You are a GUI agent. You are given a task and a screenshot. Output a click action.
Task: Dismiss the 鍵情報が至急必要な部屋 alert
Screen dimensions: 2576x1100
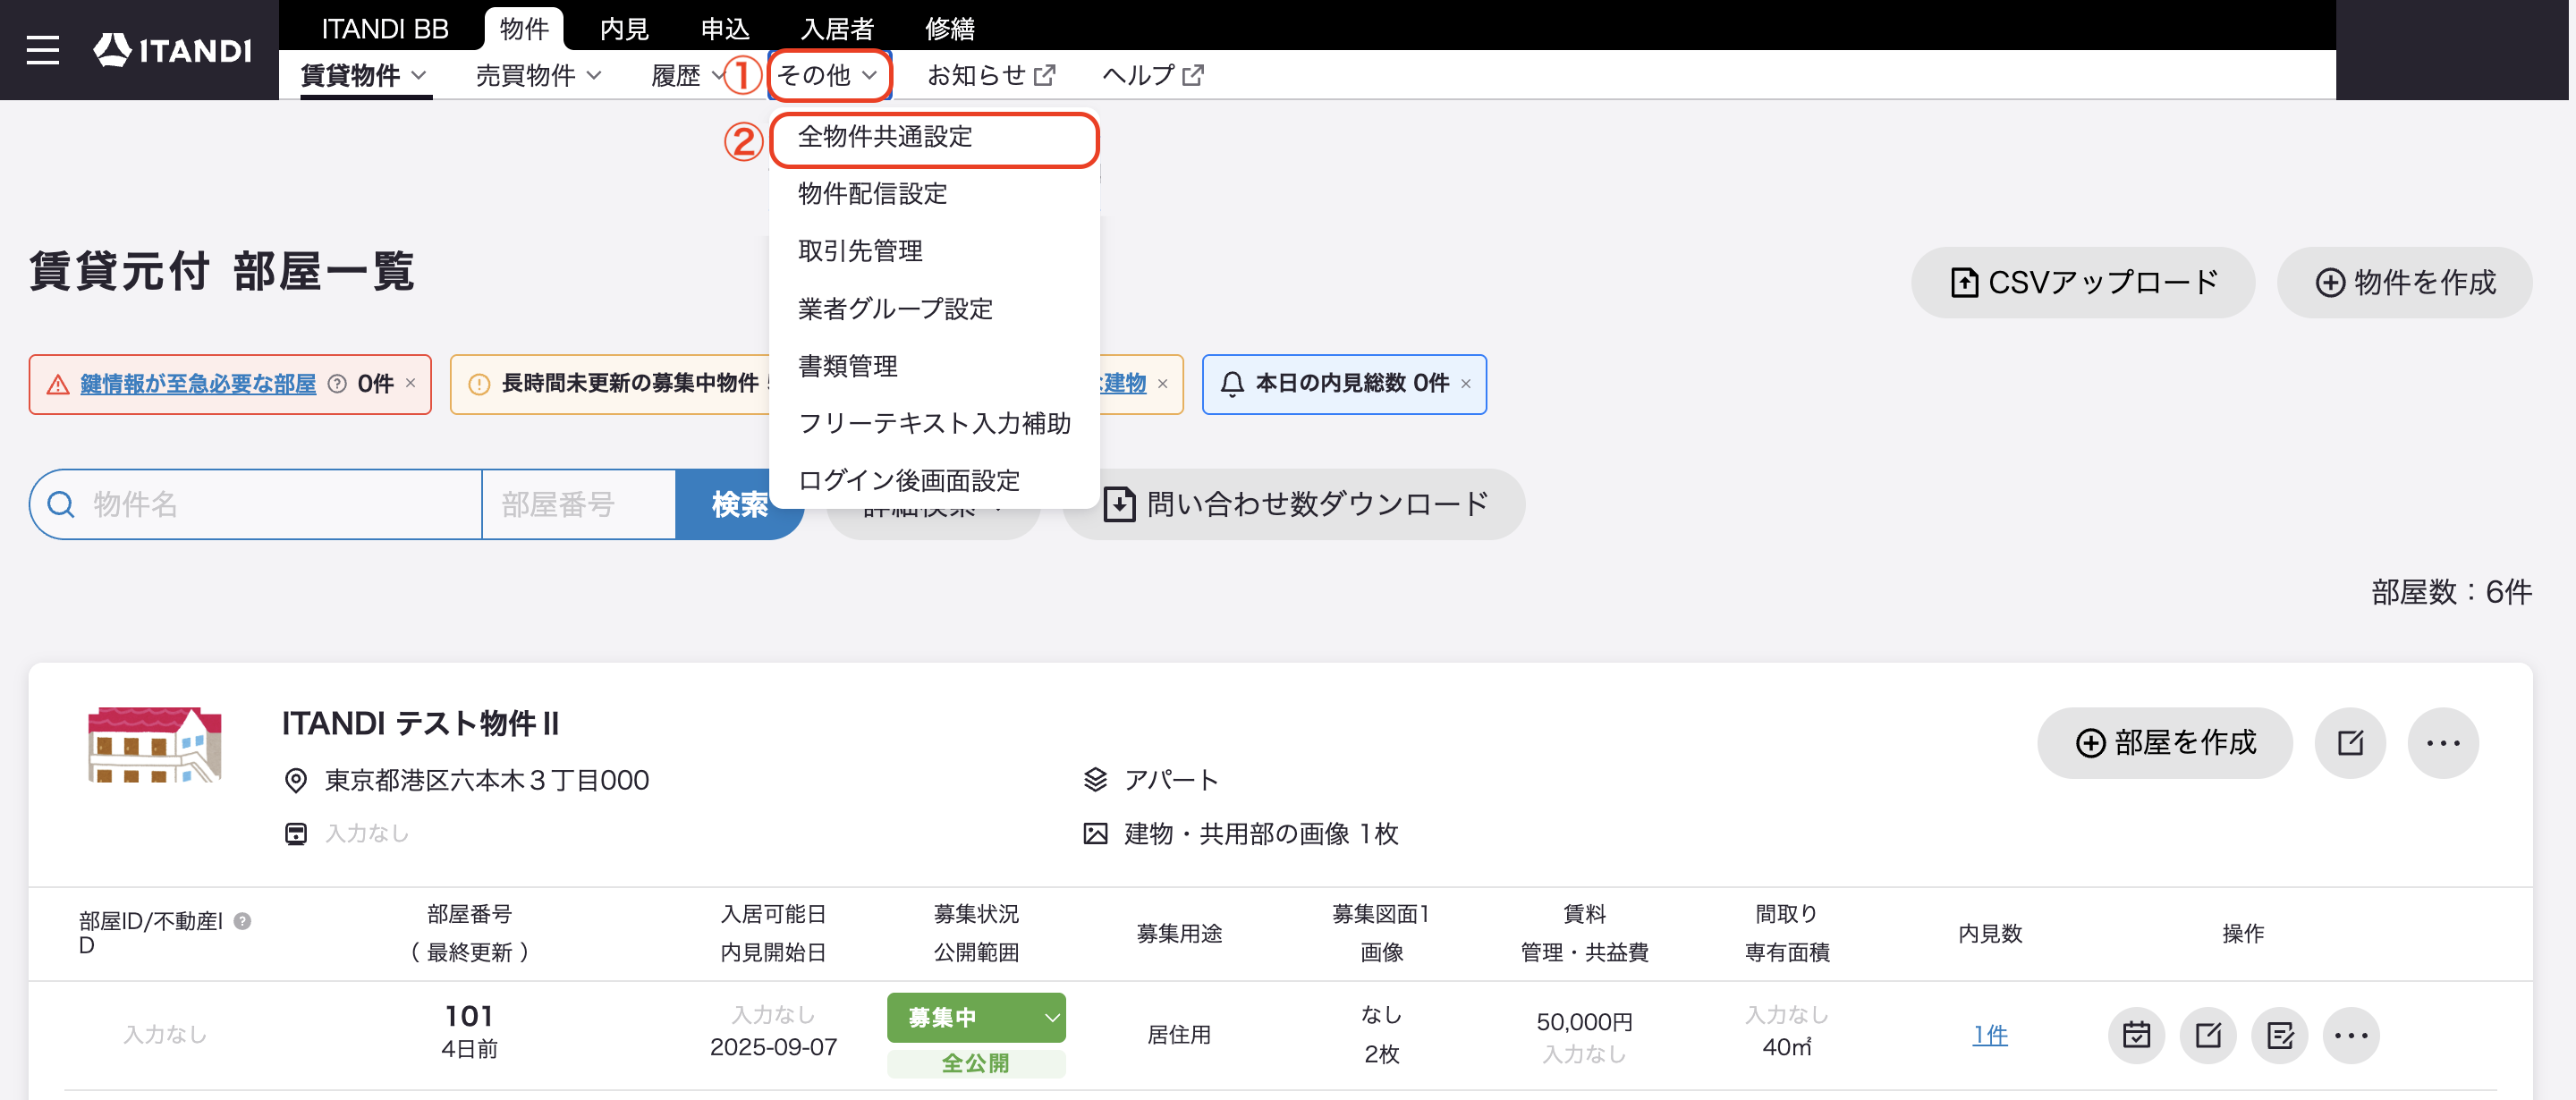(410, 383)
